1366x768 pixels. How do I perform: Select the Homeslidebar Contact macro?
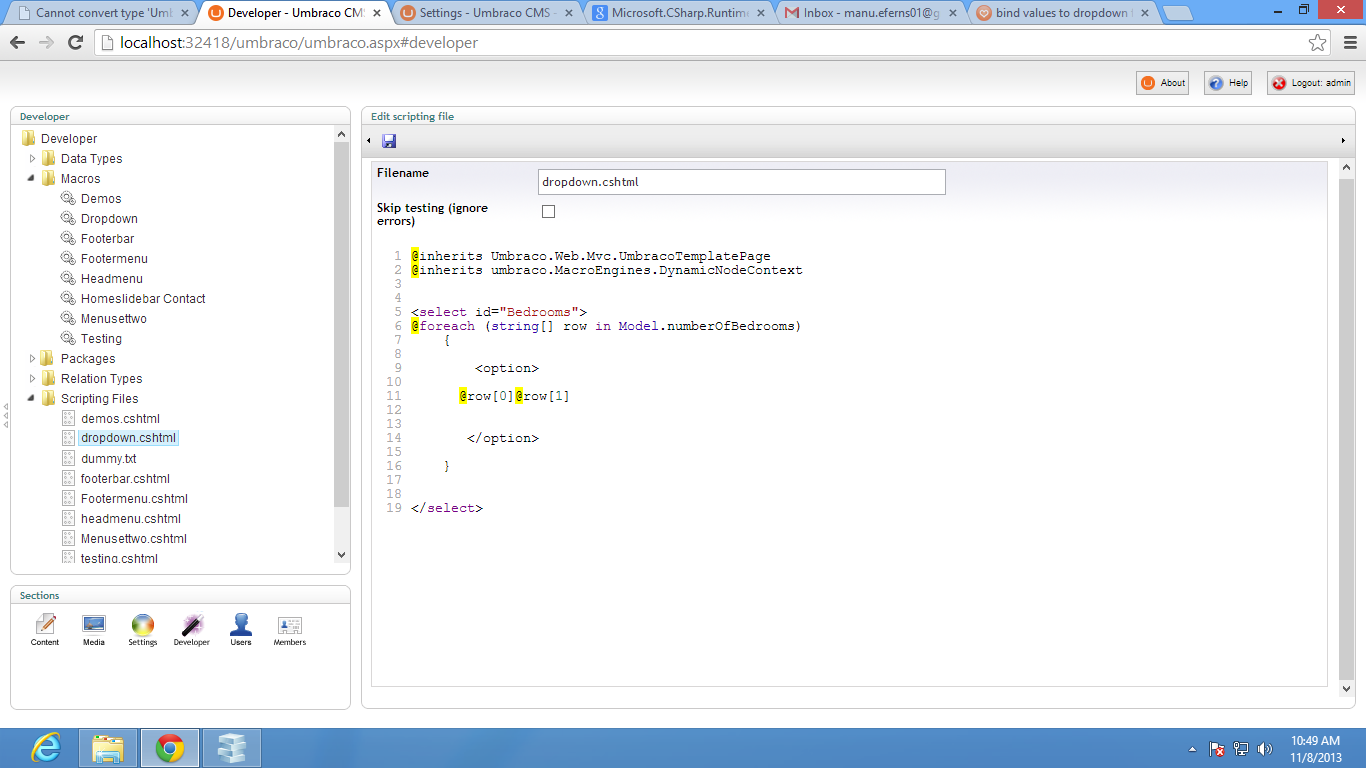click(x=143, y=299)
